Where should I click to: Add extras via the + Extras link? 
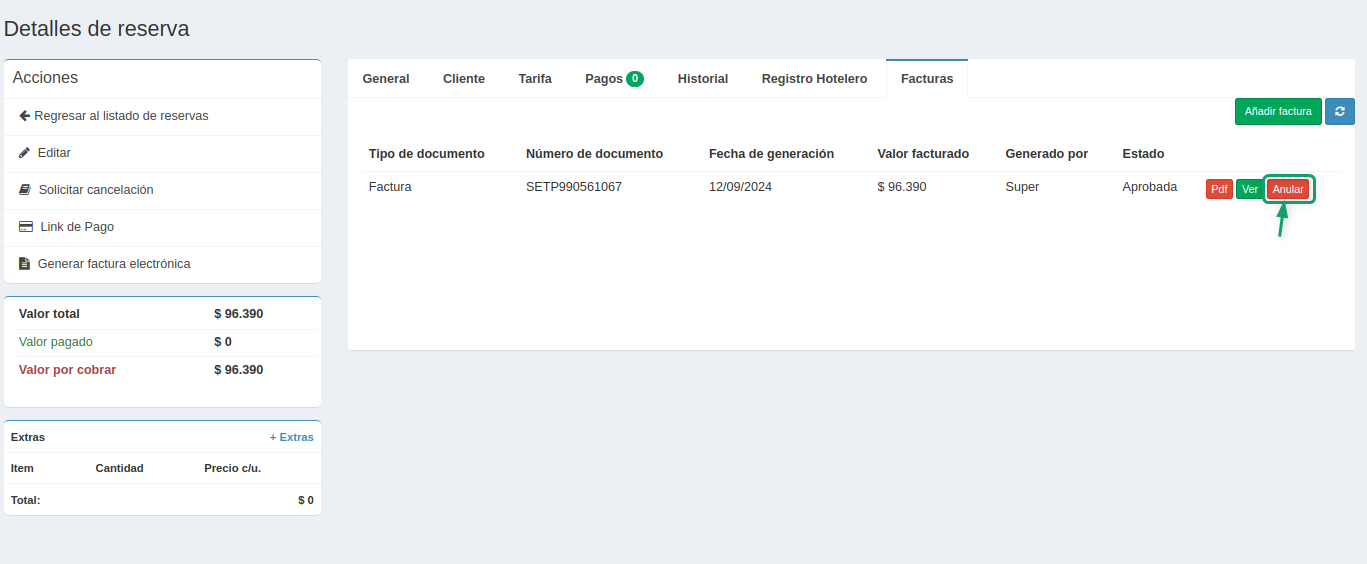tap(292, 437)
